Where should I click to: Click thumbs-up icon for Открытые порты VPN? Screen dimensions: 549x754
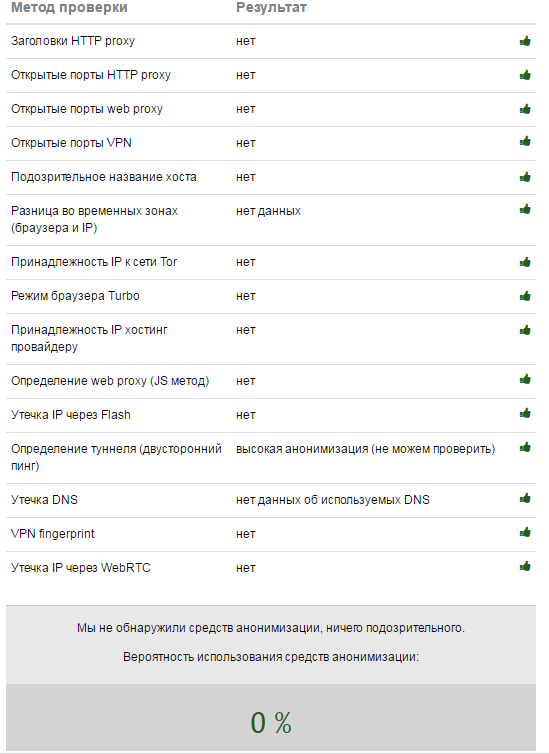[525, 141]
